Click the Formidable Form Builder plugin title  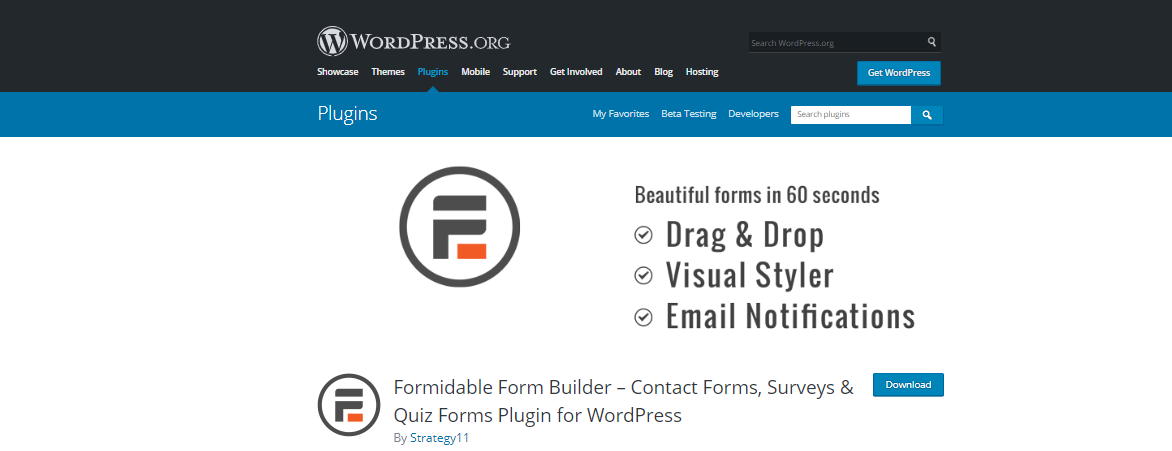click(x=623, y=401)
